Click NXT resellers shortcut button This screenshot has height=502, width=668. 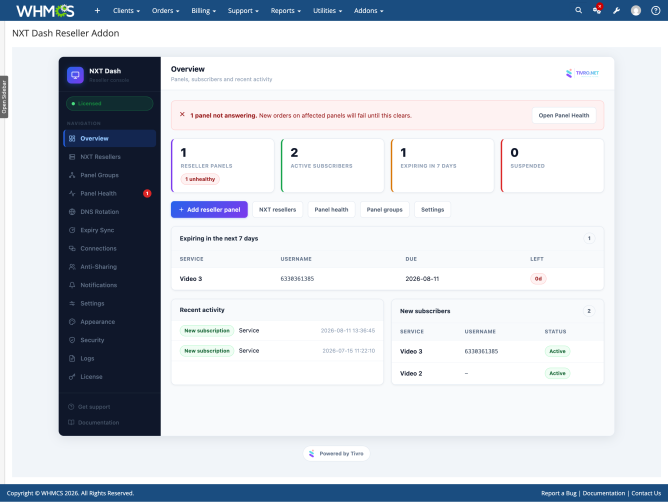pos(277,210)
